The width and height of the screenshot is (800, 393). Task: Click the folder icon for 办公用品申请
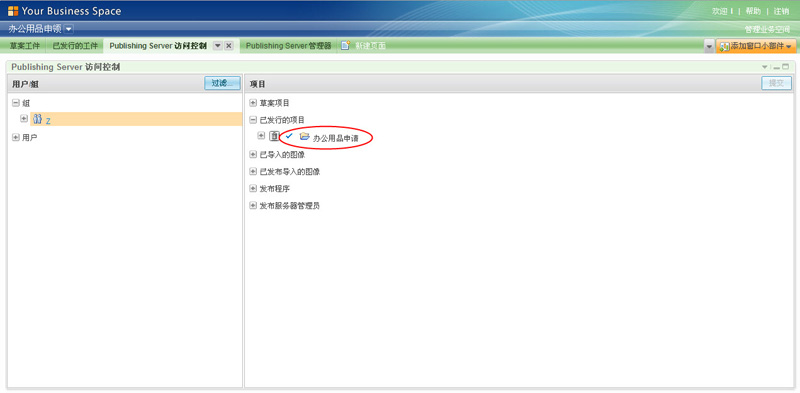pyautogui.click(x=305, y=136)
